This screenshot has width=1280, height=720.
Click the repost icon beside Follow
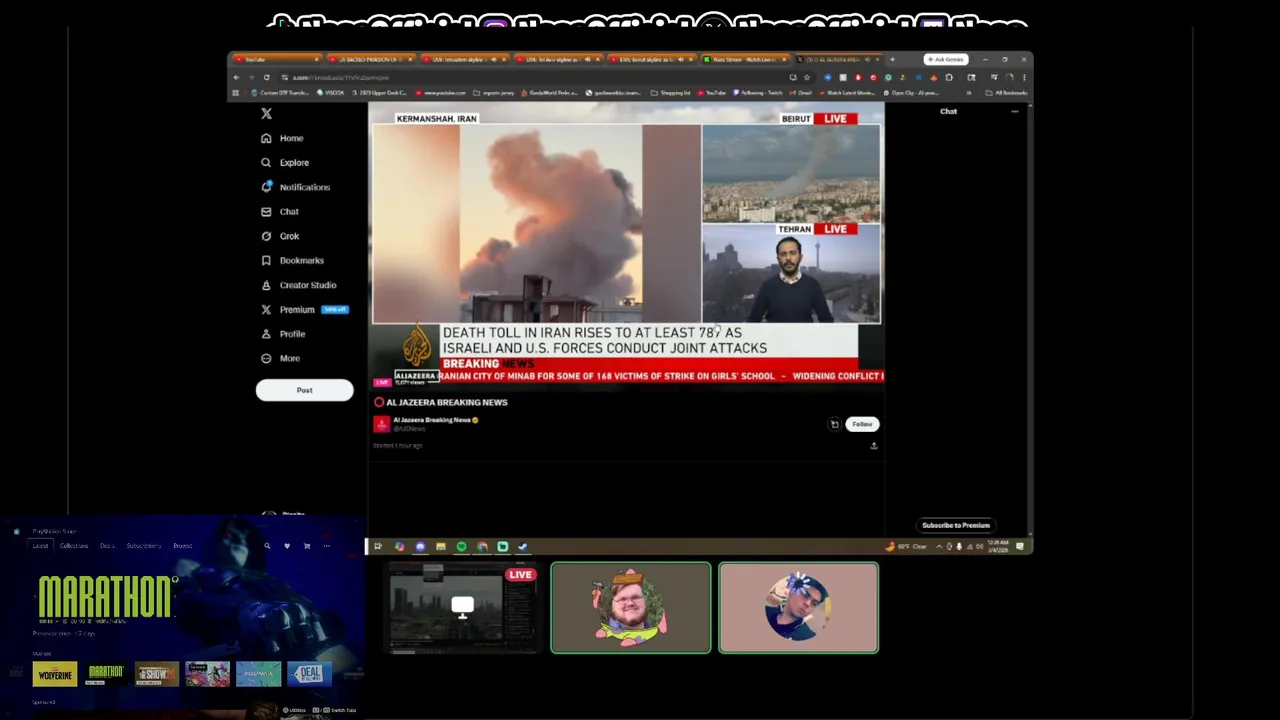(834, 424)
